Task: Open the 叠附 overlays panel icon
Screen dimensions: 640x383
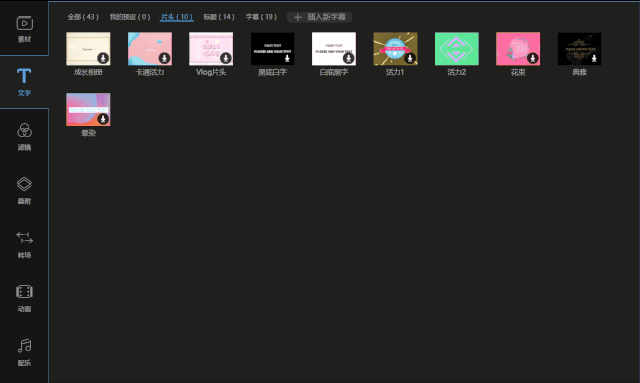Action: coord(24,191)
